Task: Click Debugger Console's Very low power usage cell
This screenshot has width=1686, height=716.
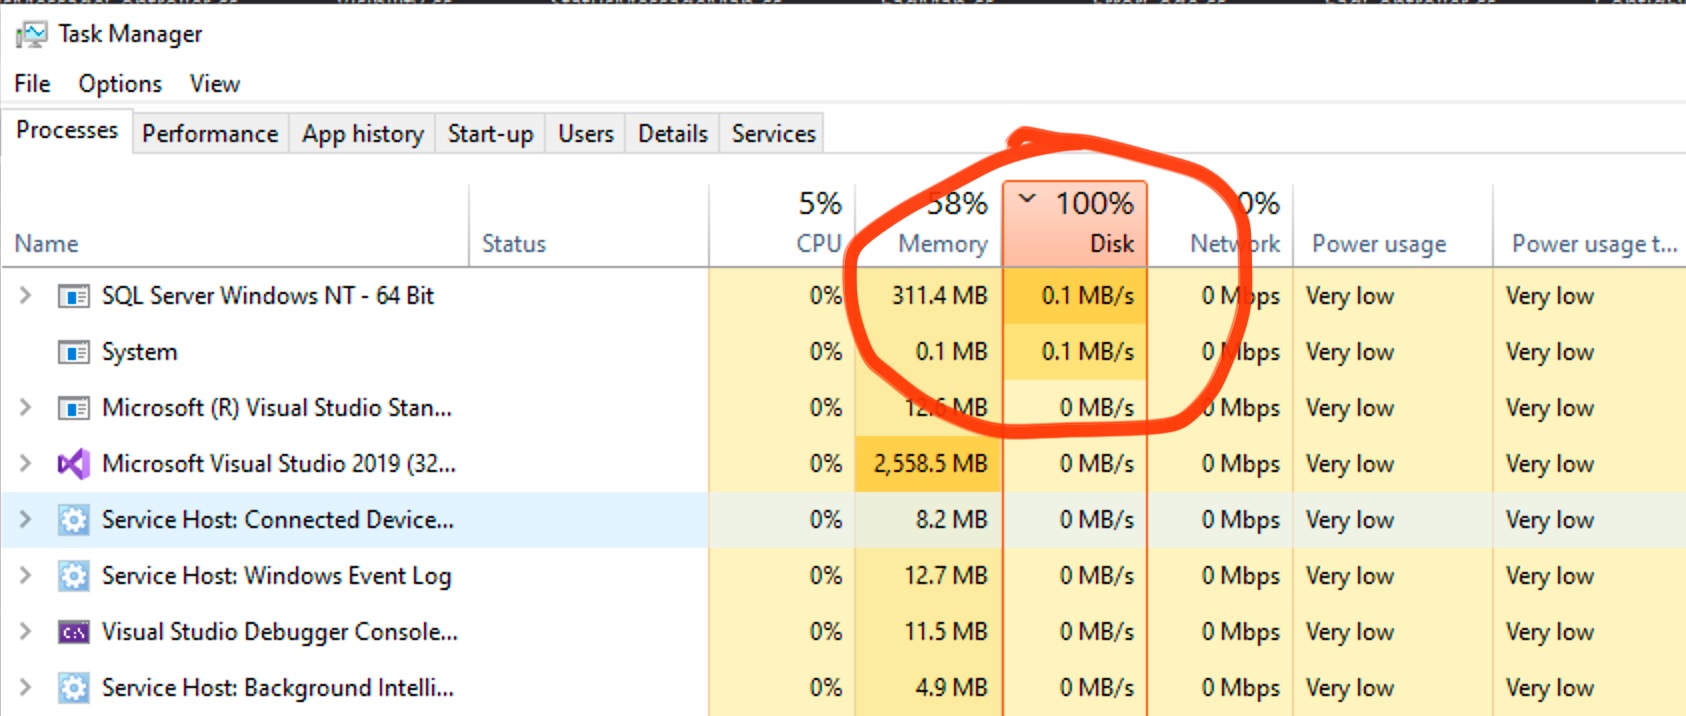Action: pos(1393,632)
